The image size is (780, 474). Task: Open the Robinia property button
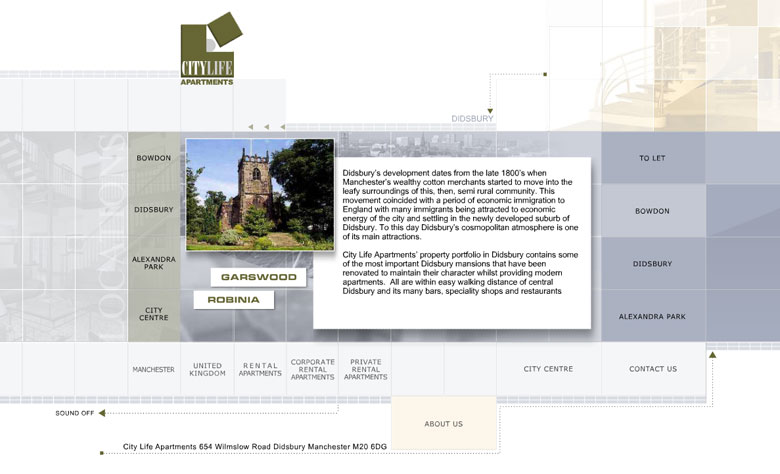tap(233, 300)
